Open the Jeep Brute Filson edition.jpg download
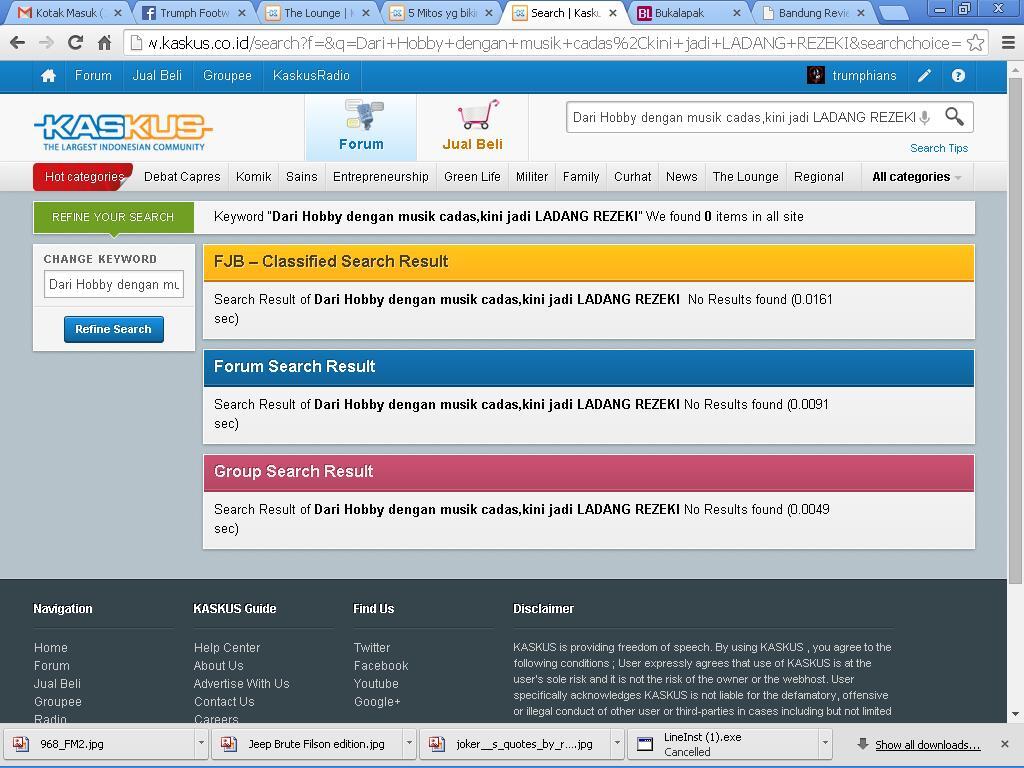 pyautogui.click(x=307, y=744)
